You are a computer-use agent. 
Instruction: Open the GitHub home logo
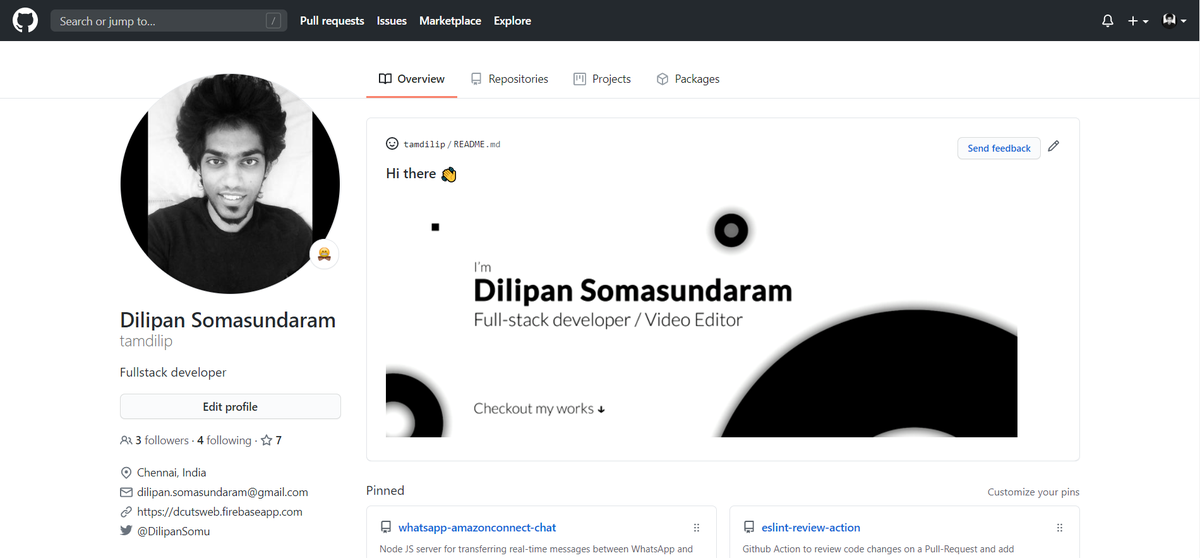pos(25,20)
